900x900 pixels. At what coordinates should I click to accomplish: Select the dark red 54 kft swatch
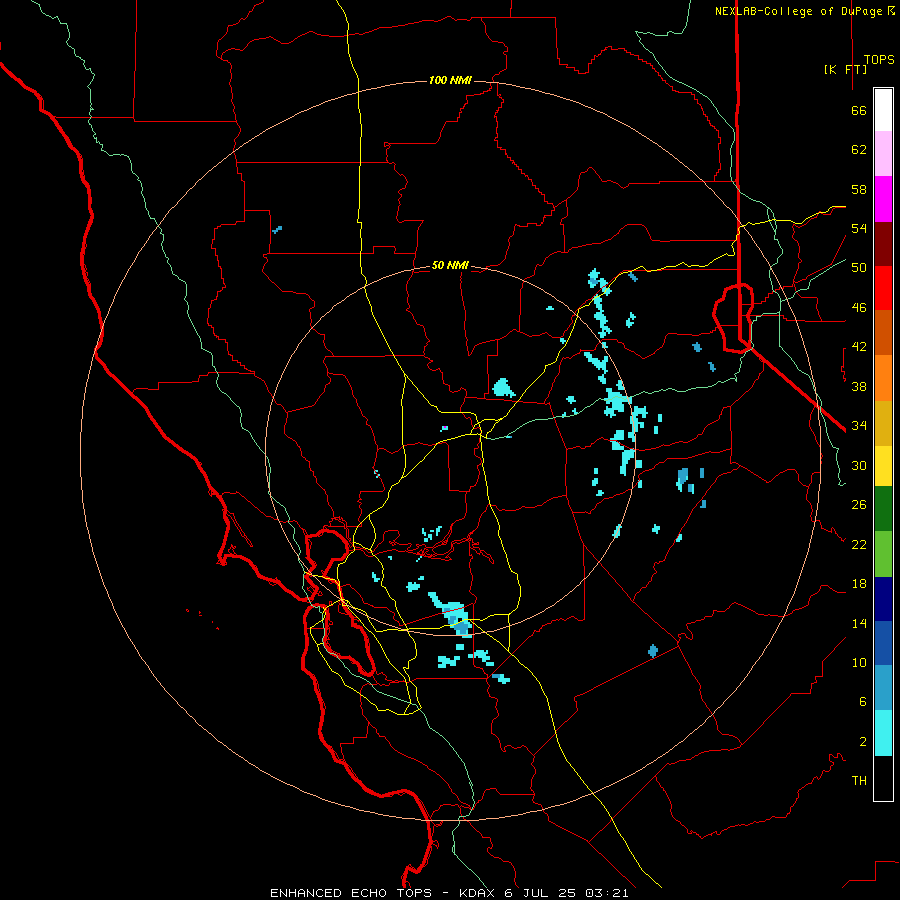[883, 244]
